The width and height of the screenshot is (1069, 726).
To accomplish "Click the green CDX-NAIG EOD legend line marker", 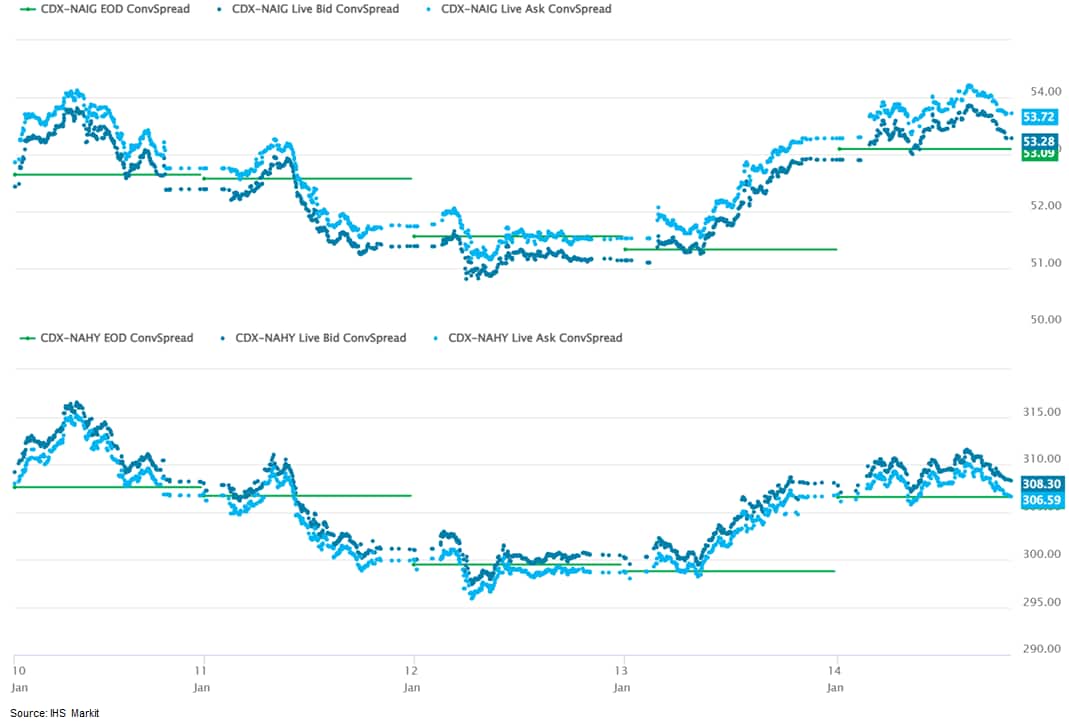I will [28, 9].
